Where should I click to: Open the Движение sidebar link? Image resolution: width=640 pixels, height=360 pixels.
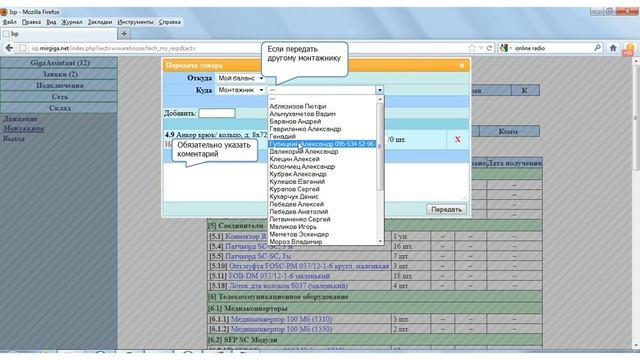coord(20,119)
